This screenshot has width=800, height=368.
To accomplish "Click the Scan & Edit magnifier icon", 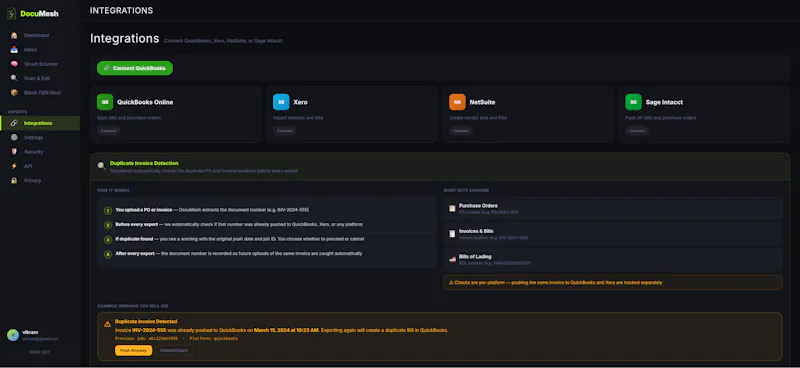I will pos(14,78).
